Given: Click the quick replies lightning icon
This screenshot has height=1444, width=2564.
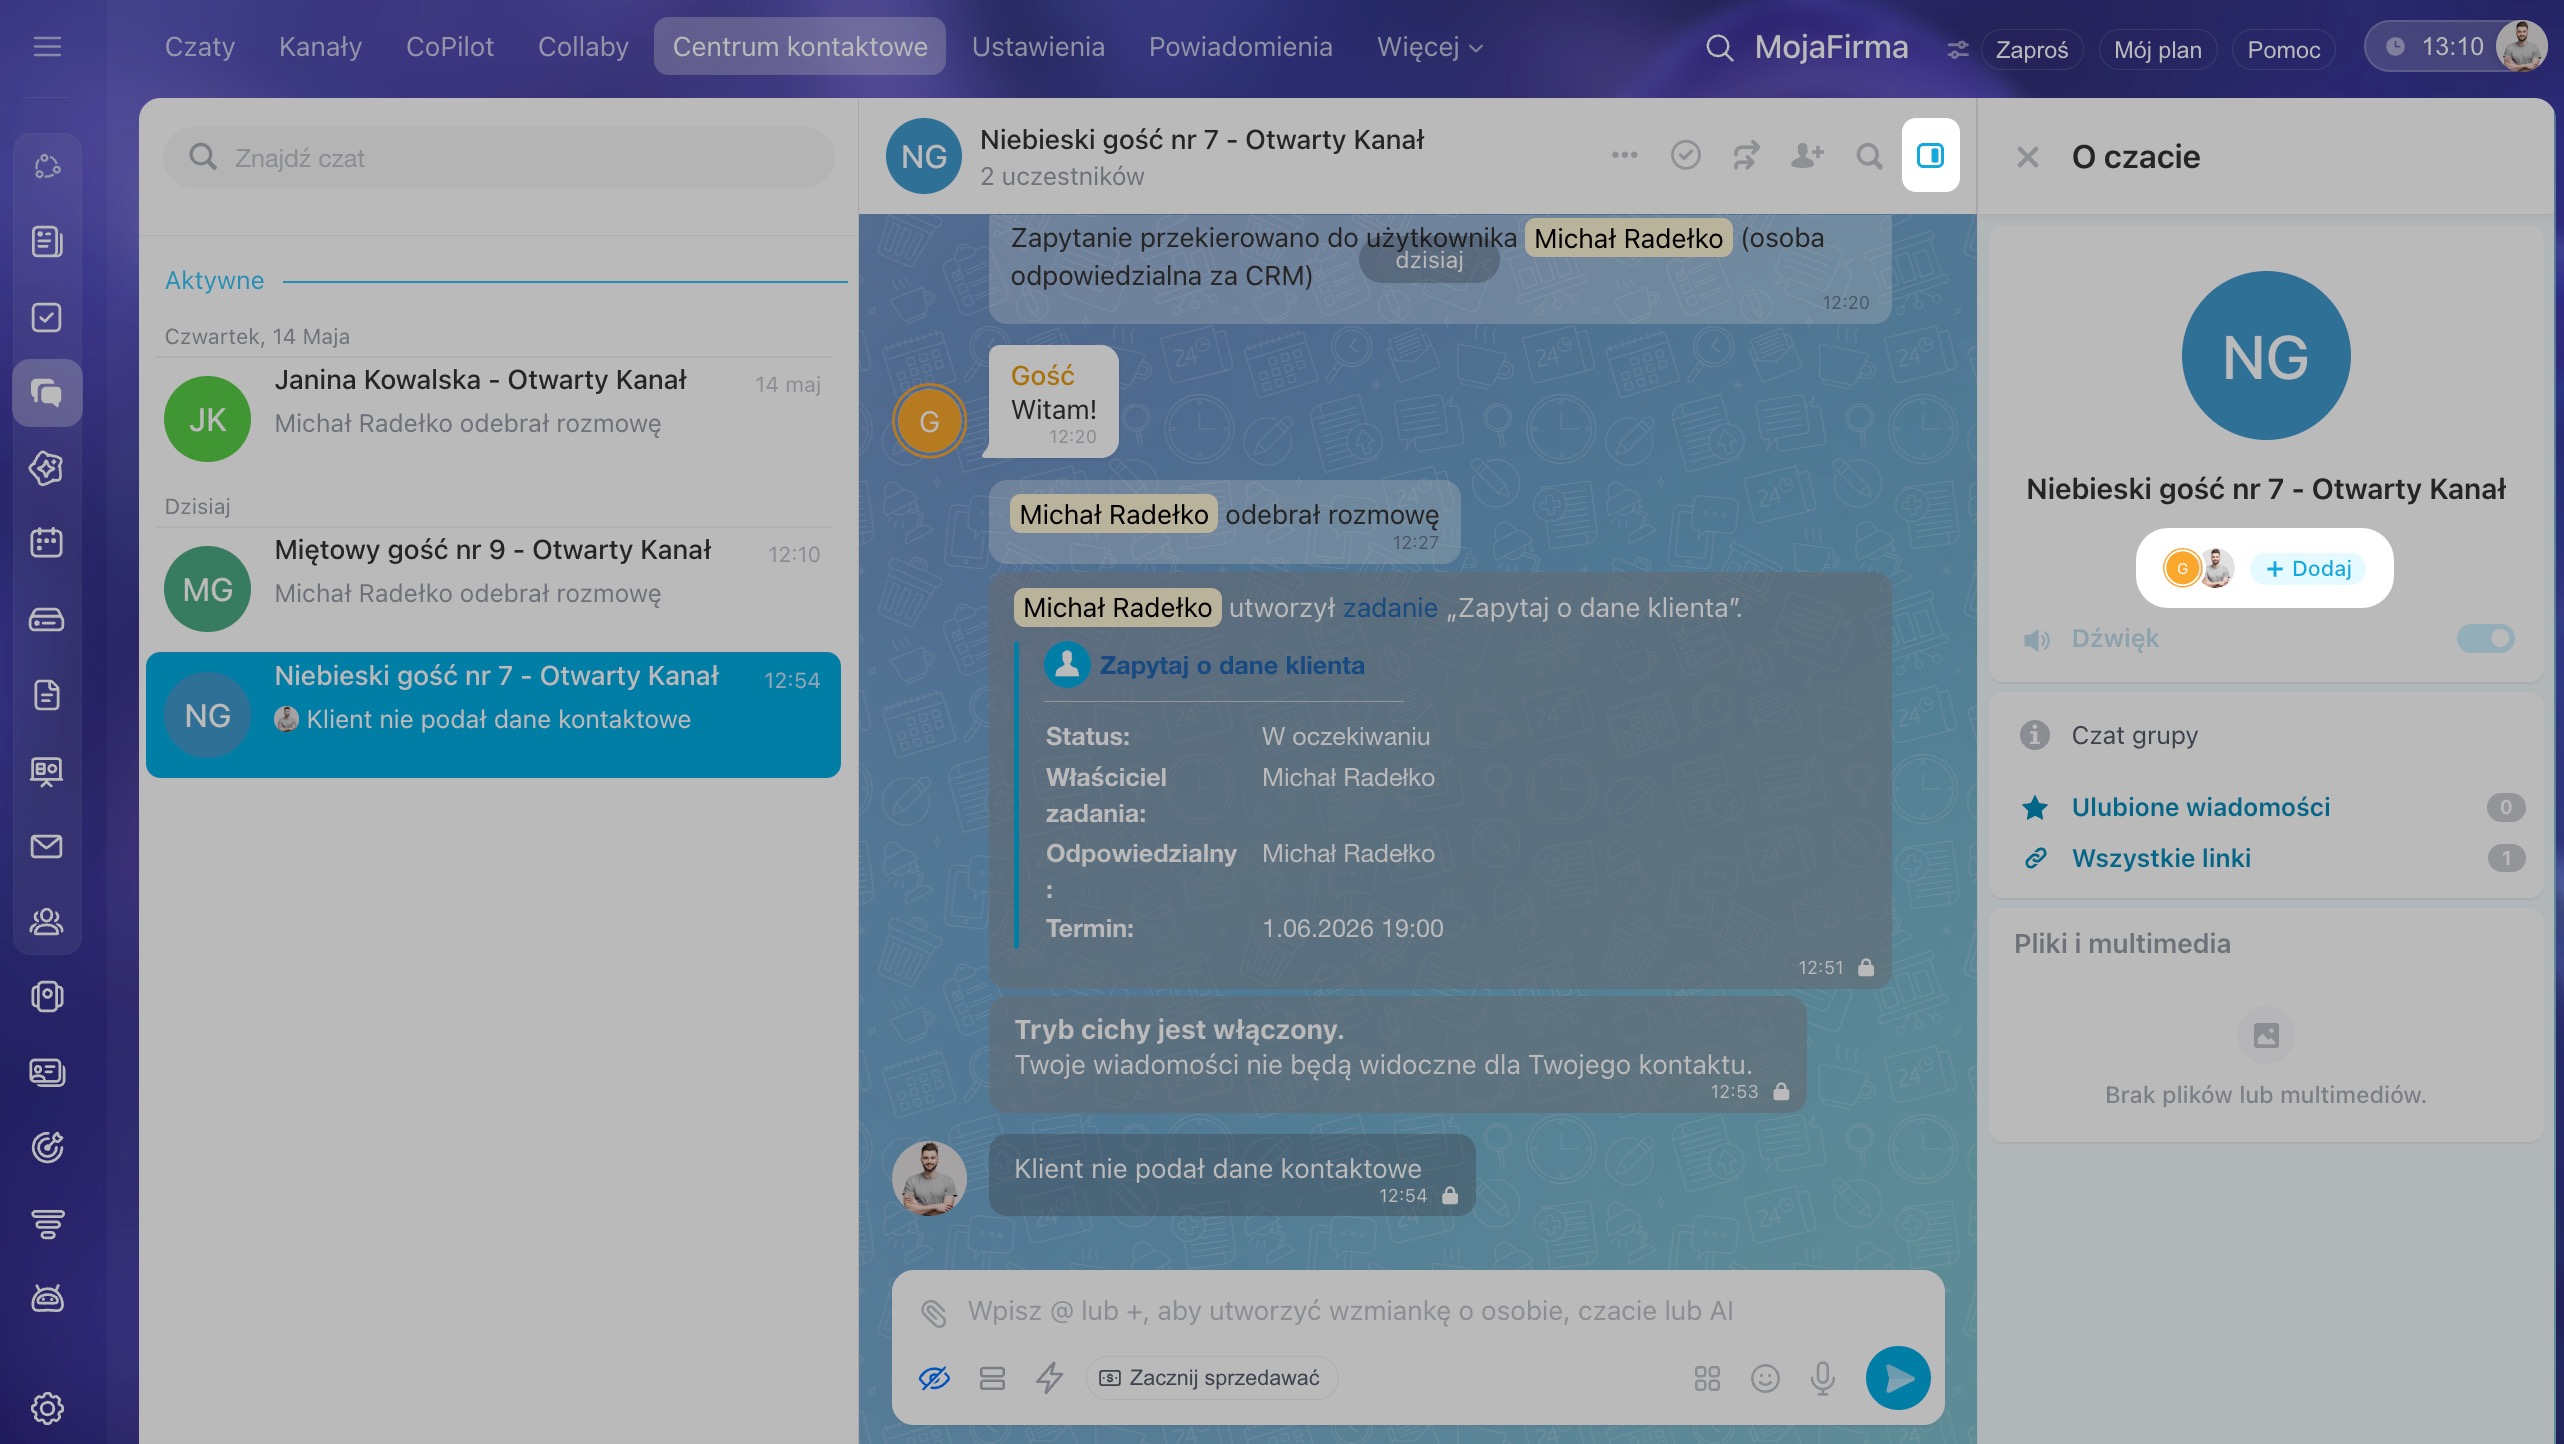Looking at the screenshot, I should pyautogui.click(x=1049, y=1378).
